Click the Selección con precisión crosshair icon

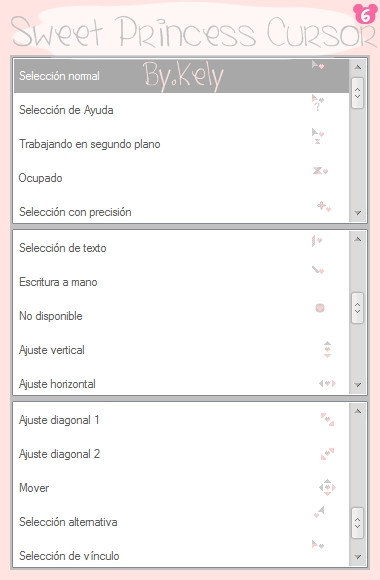[x=324, y=206]
